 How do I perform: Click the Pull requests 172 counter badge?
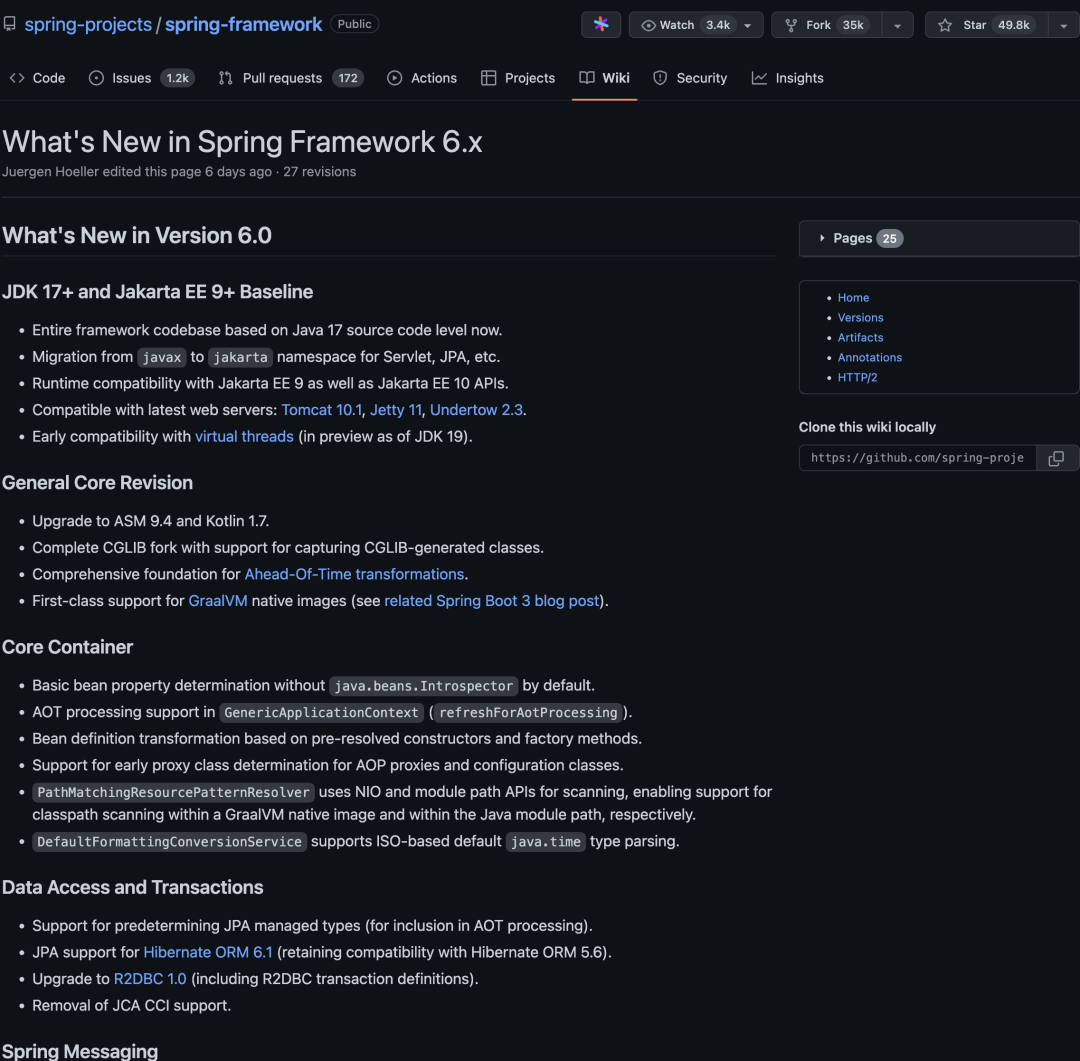348,78
